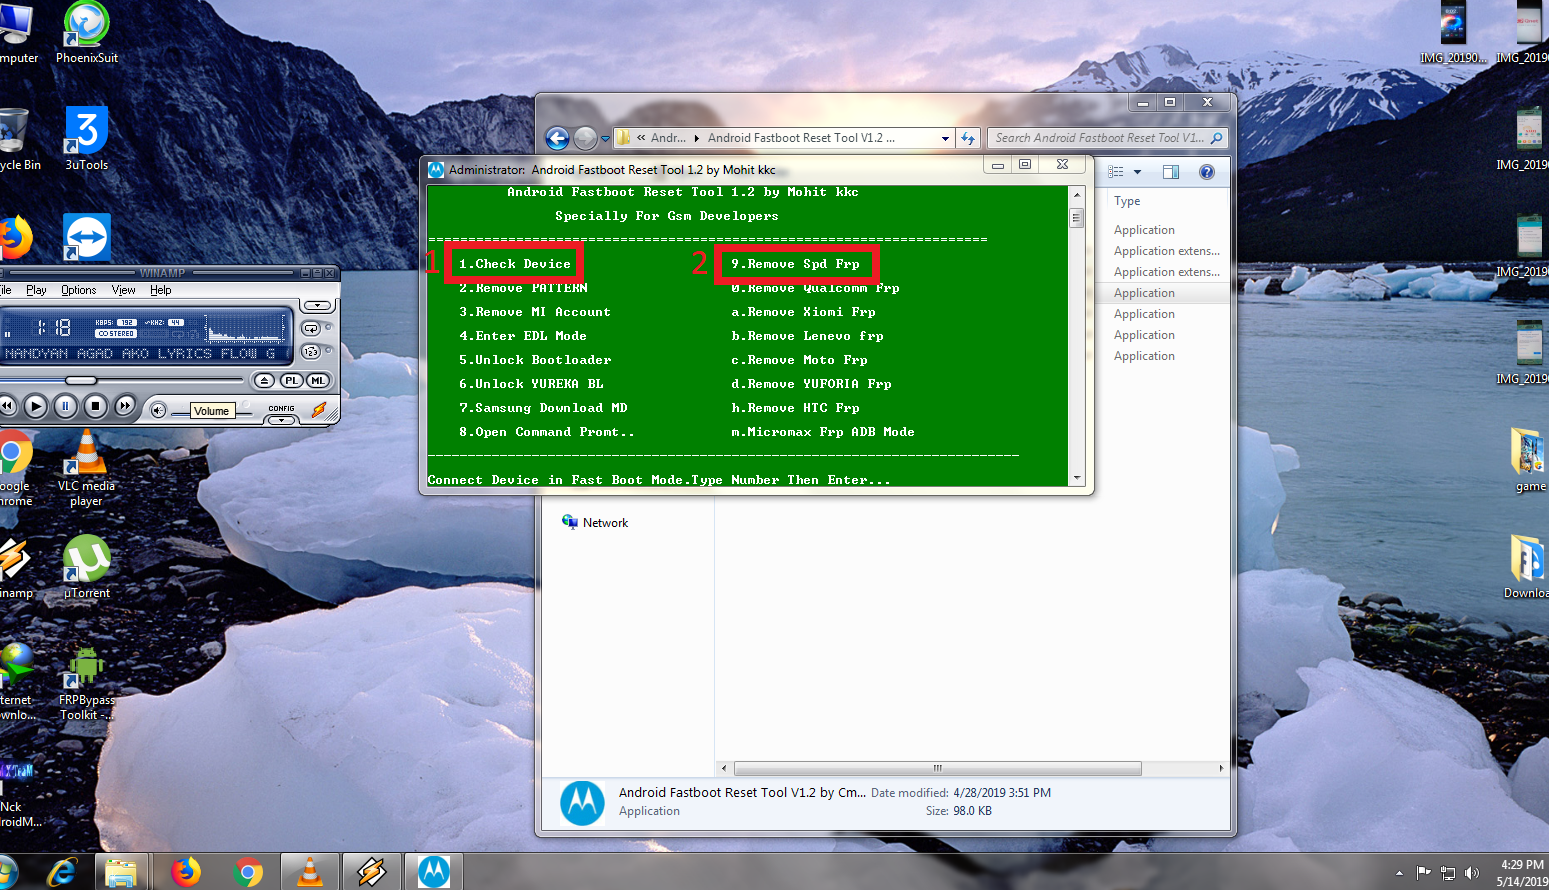Open the Winamp Help menu
The width and height of the screenshot is (1549, 890).
tap(161, 290)
